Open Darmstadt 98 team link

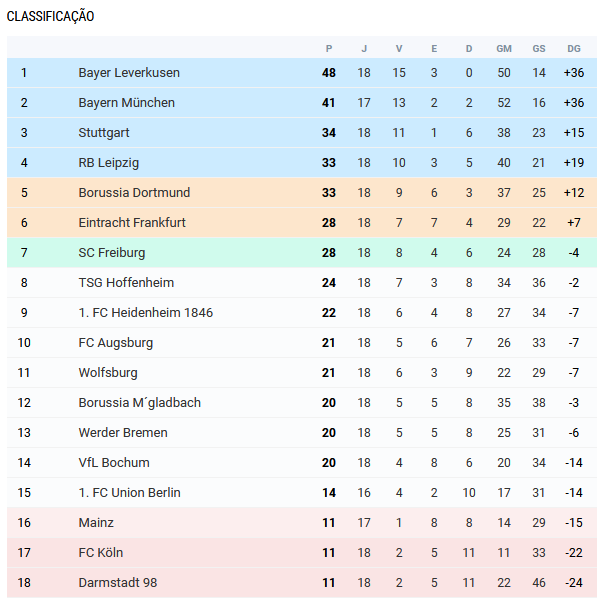click(117, 582)
